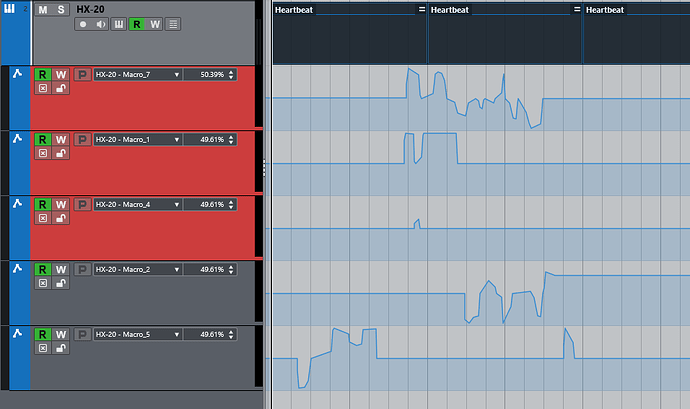Lock the Macro_5 automation lane
This screenshot has height=409, width=690.
(61, 348)
